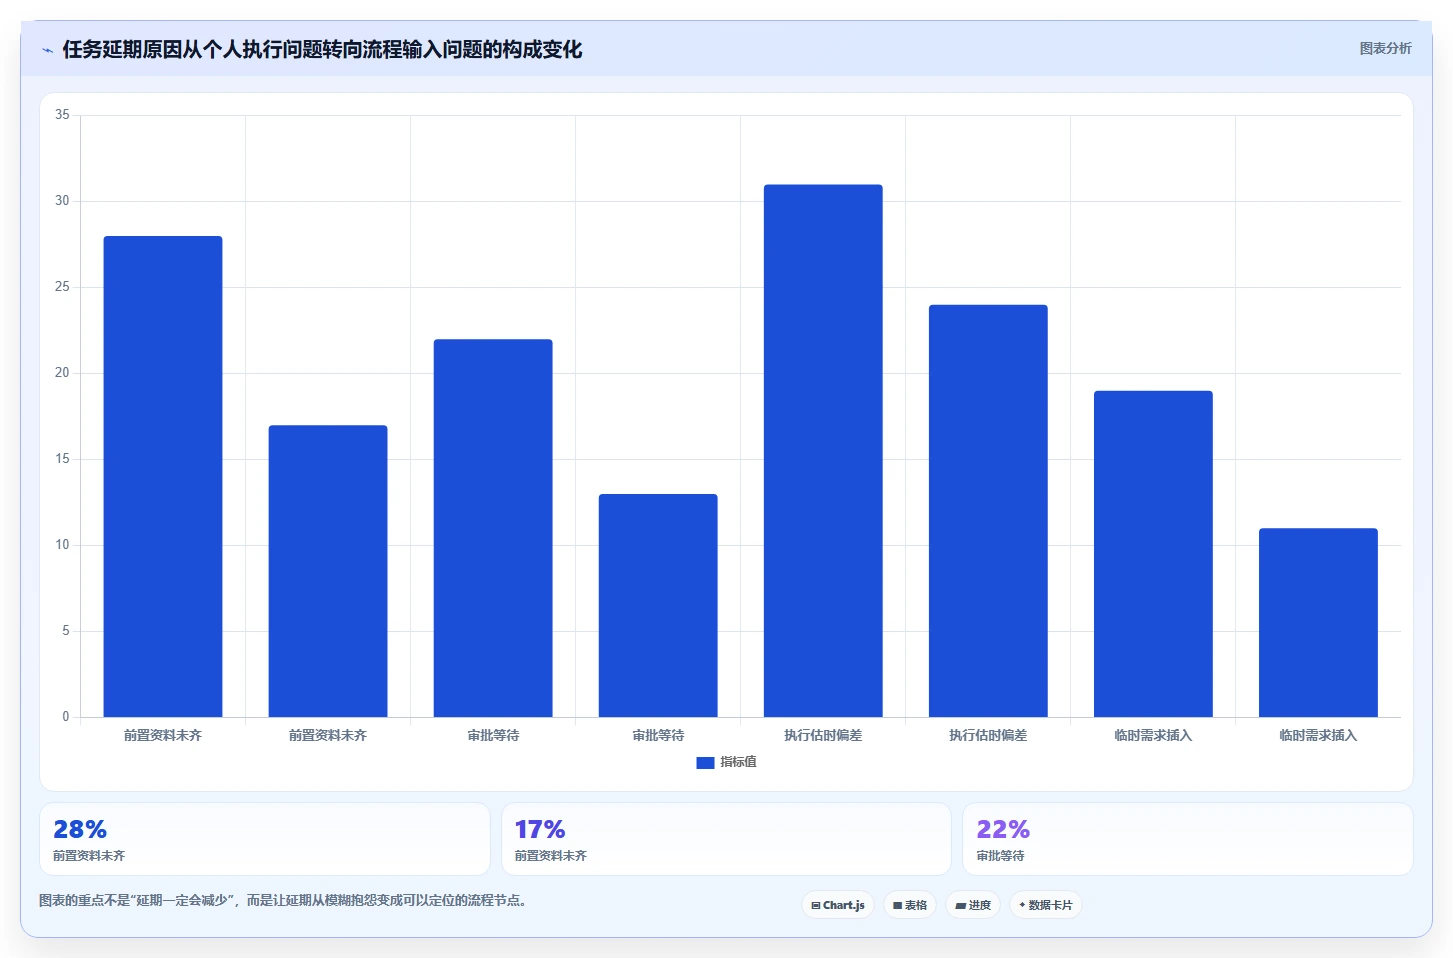Click the 22% figure in the stat cards
1453x958 pixels.
tap(1003, 829)
